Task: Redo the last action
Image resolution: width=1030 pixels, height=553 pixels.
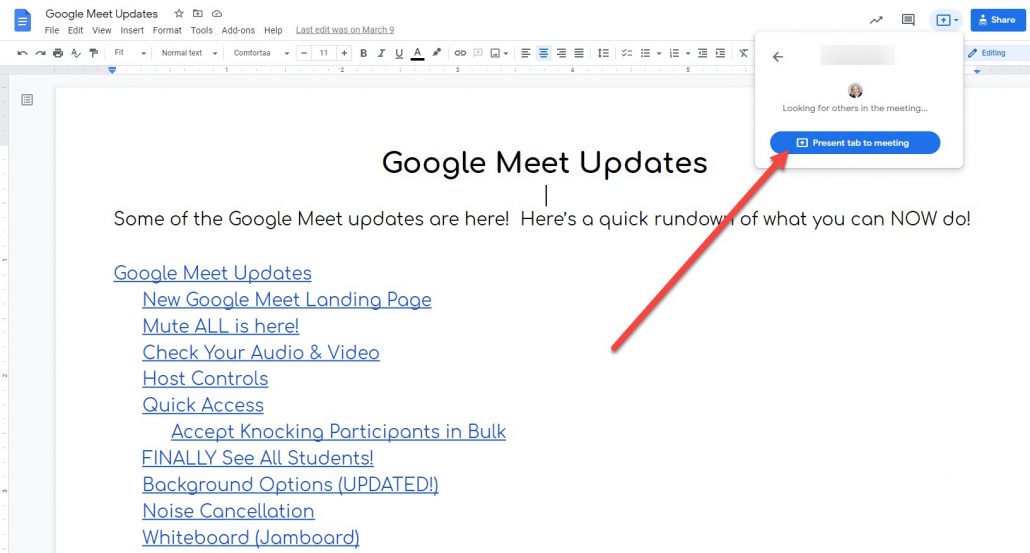Action: click(40, 53)
